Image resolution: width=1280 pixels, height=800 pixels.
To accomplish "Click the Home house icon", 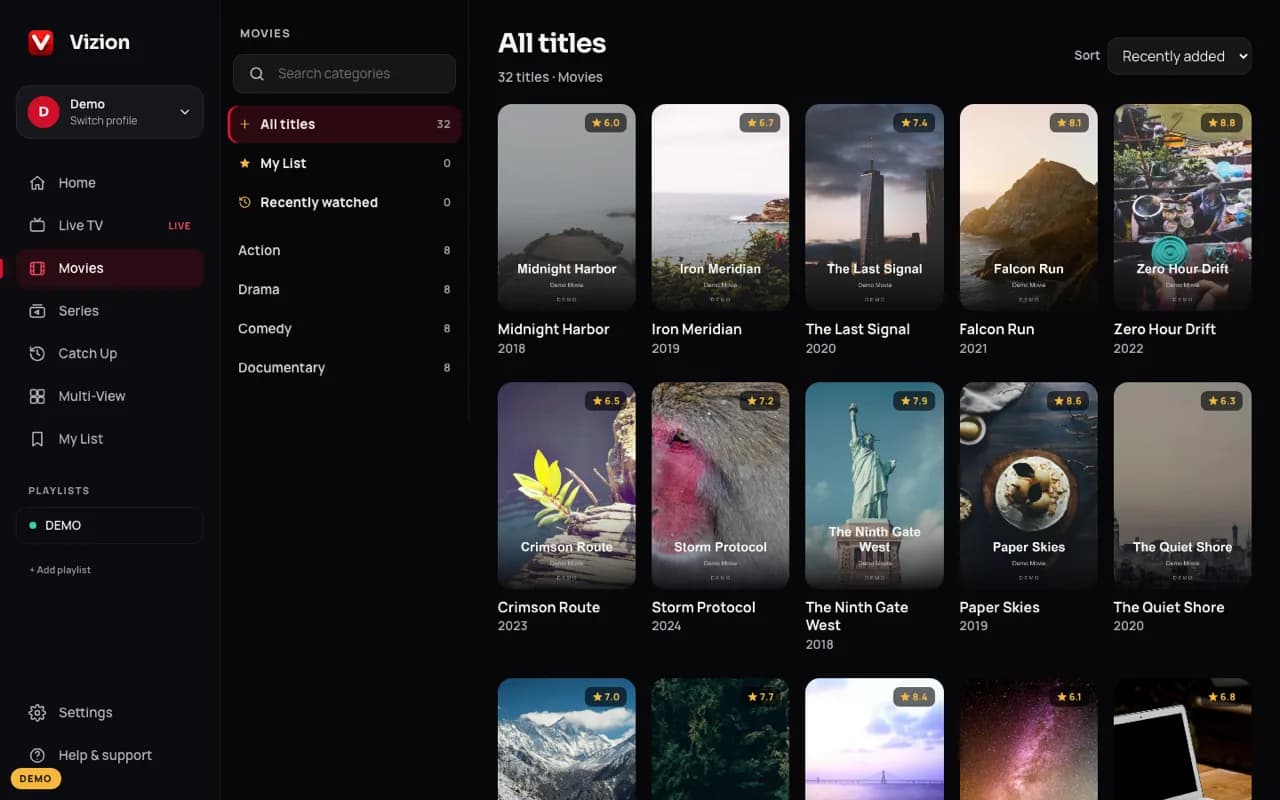I will pyautogui.click(x=37, y=183).
